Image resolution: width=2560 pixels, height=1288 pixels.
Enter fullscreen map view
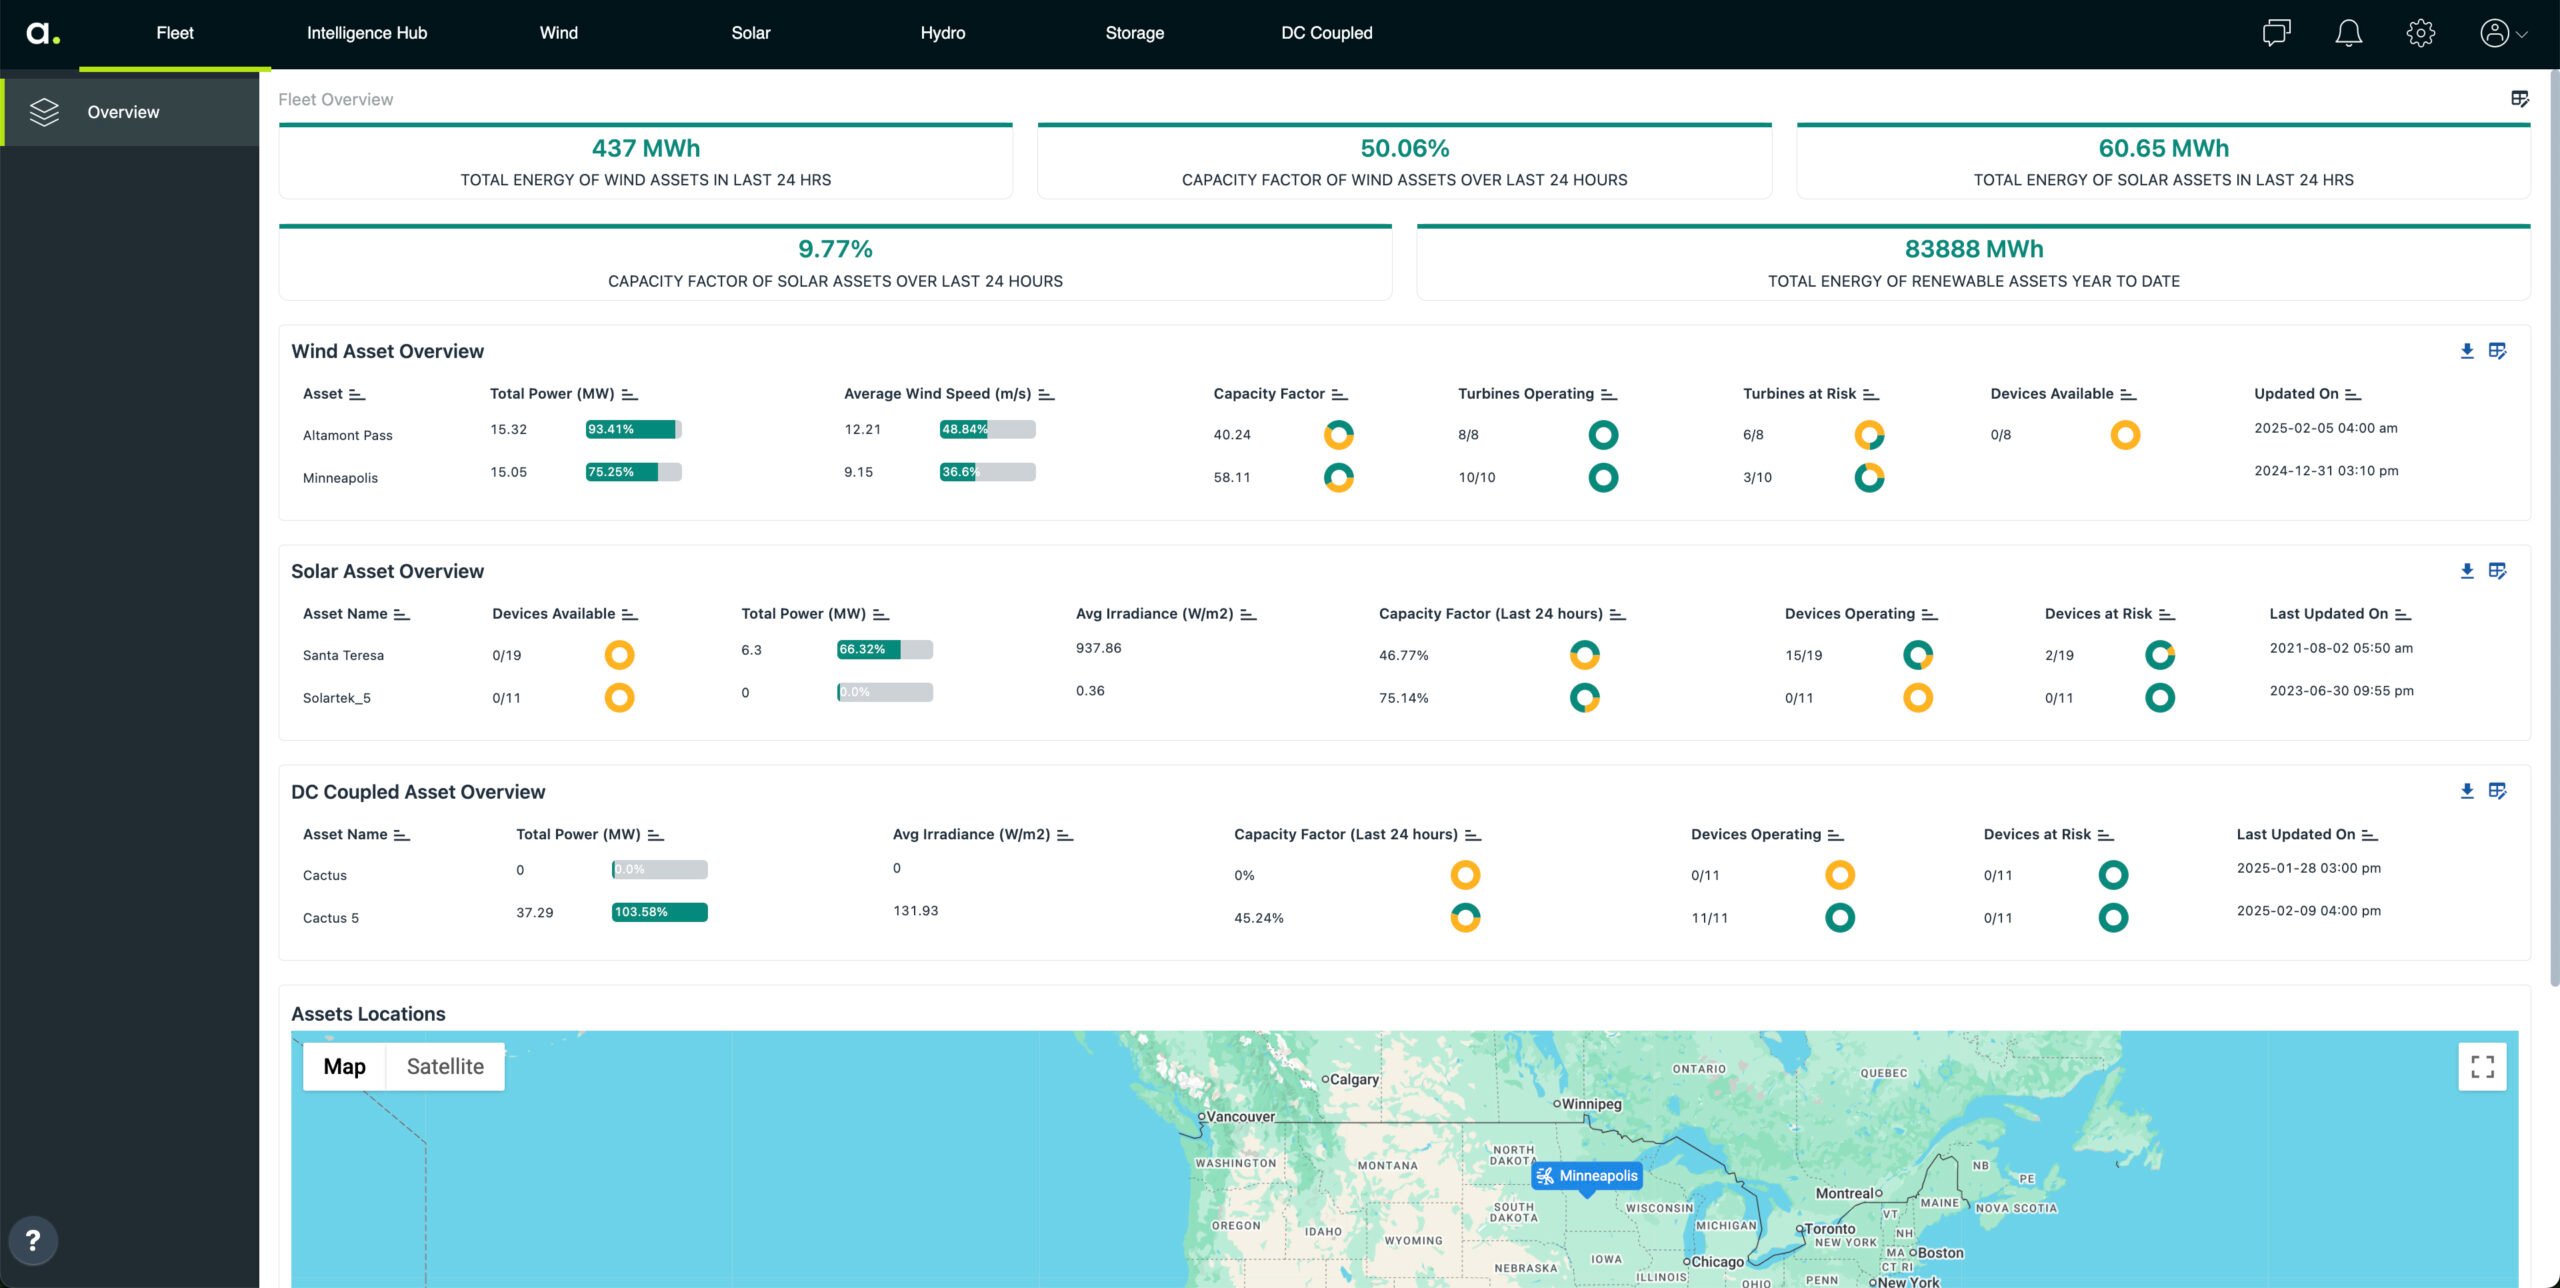2482,1067
